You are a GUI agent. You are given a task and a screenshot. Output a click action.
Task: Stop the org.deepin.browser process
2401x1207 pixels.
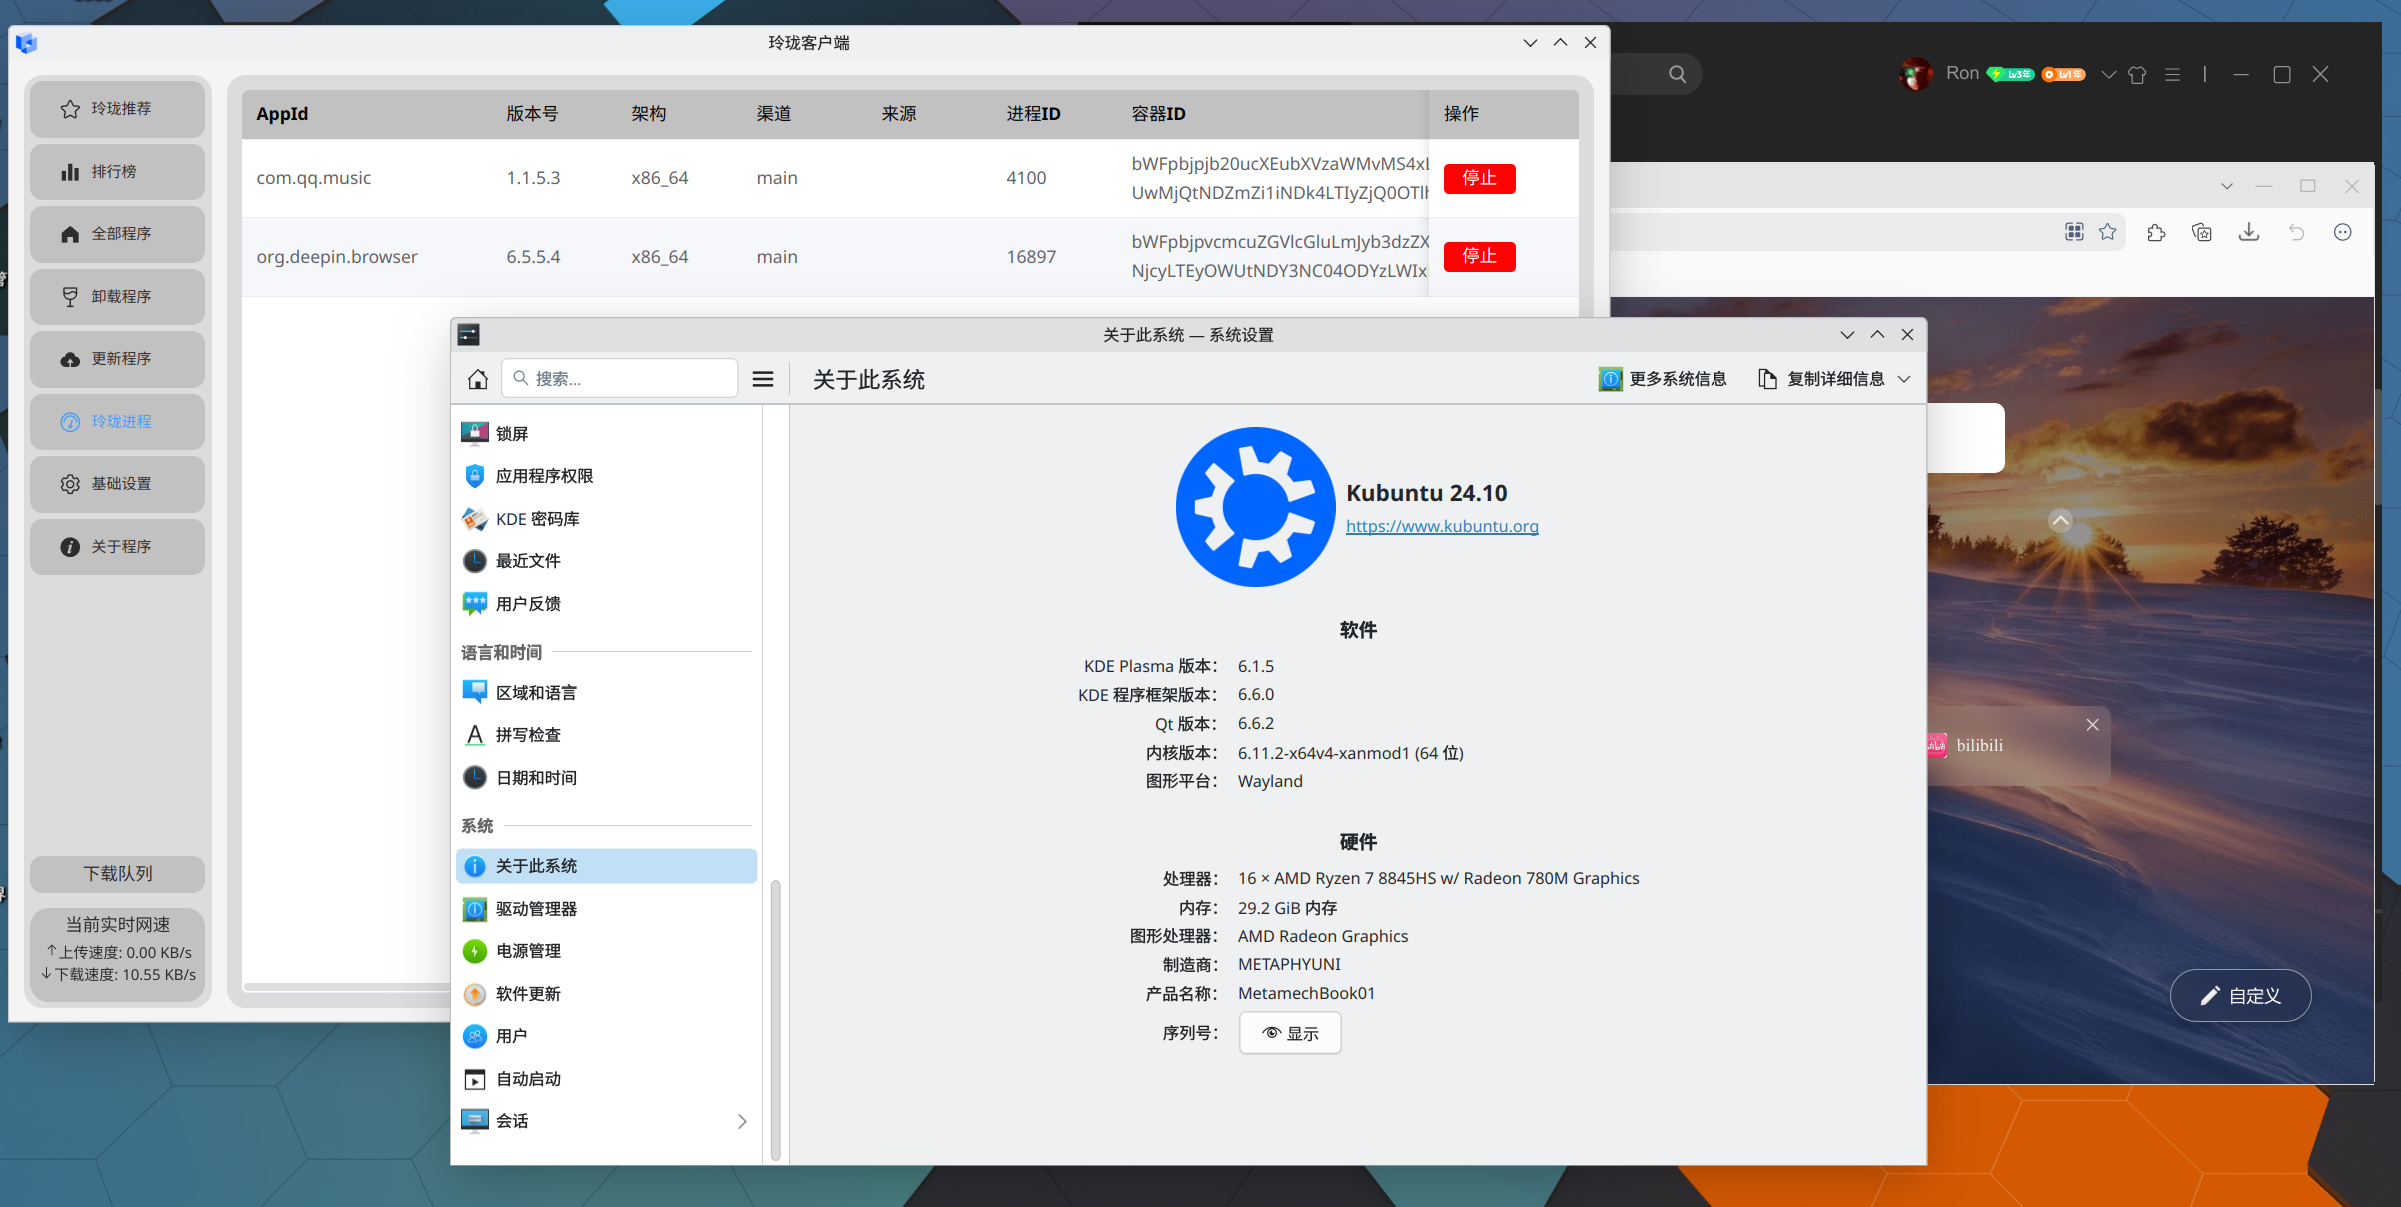pos(1479,257)
